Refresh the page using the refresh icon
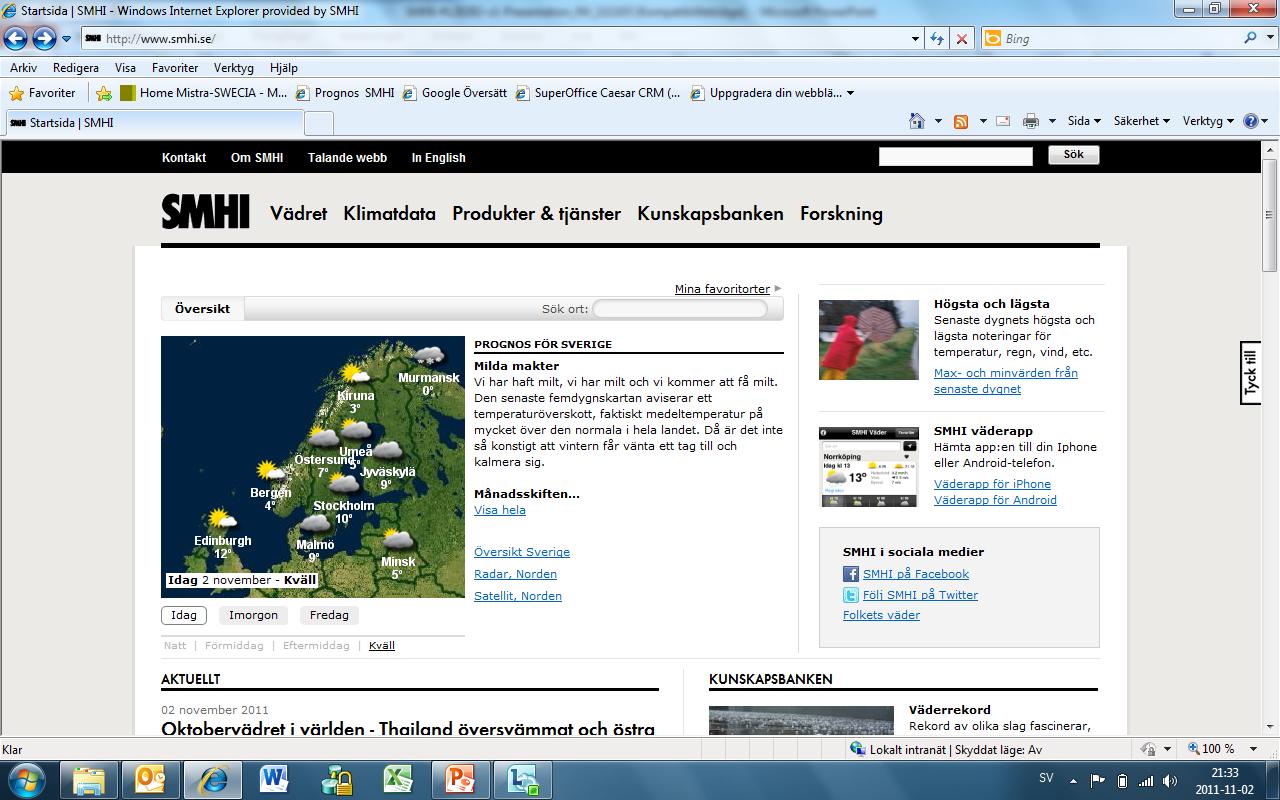The height and width of the screenshot is (800, 1280). [x=937, y=38]
